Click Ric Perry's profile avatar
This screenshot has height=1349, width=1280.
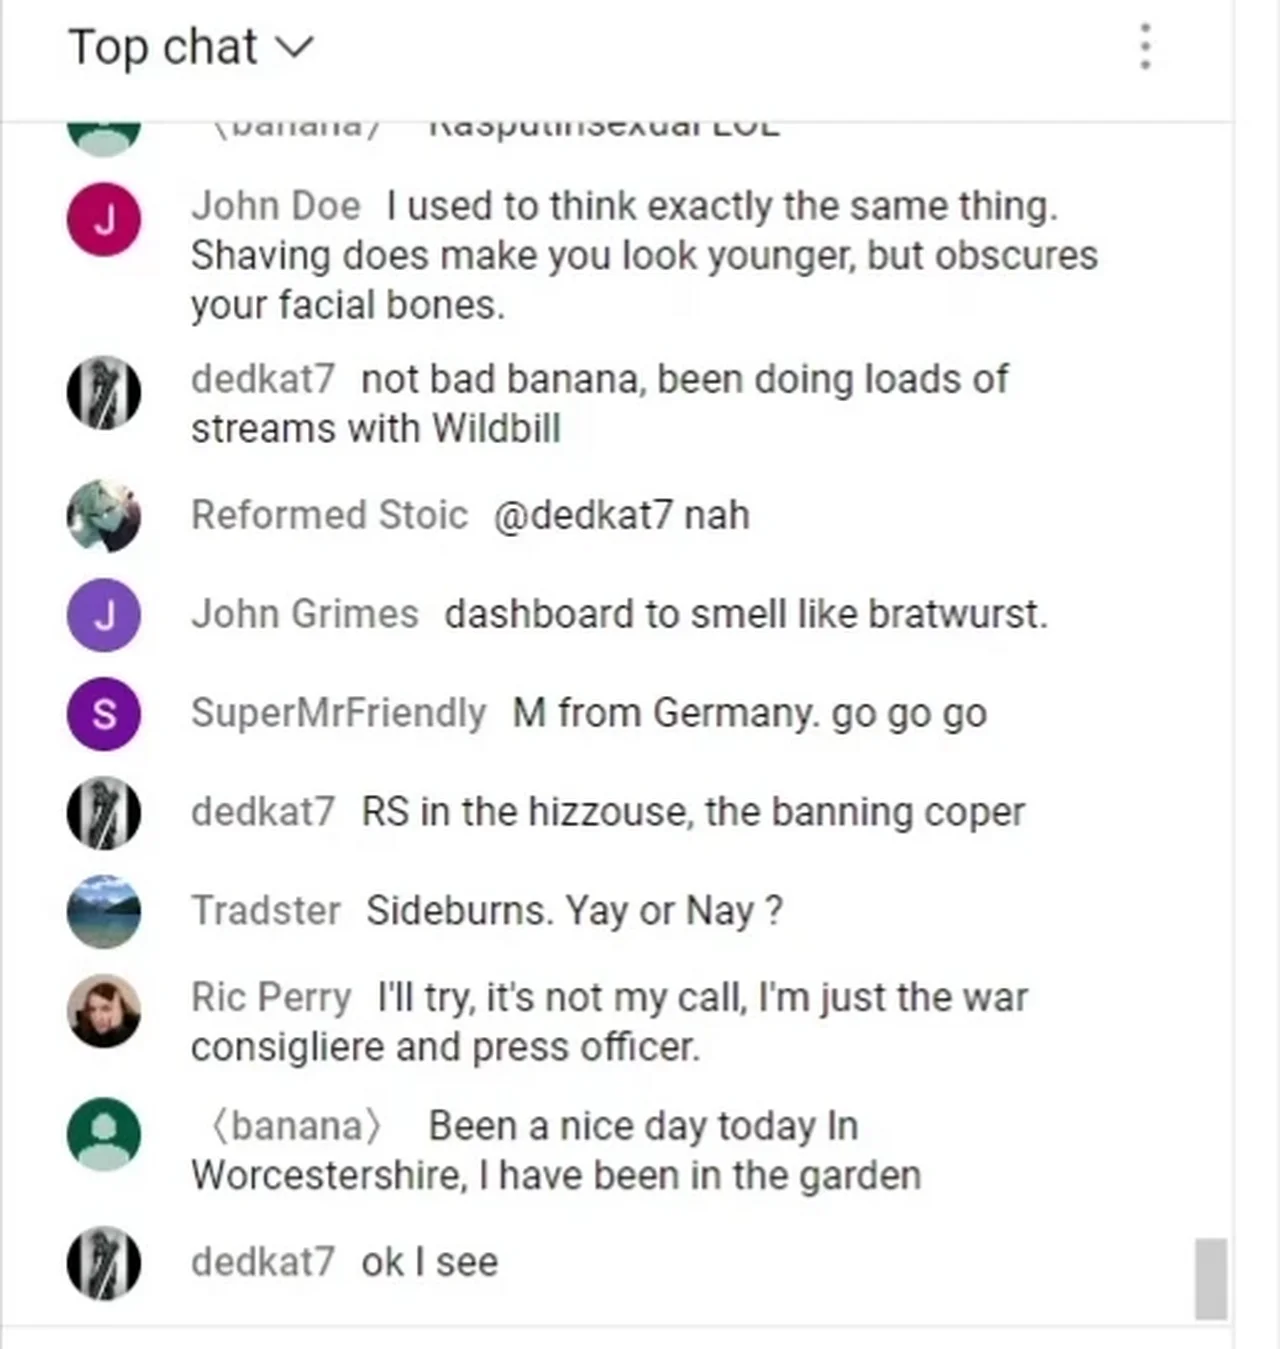pos(104,1011)
